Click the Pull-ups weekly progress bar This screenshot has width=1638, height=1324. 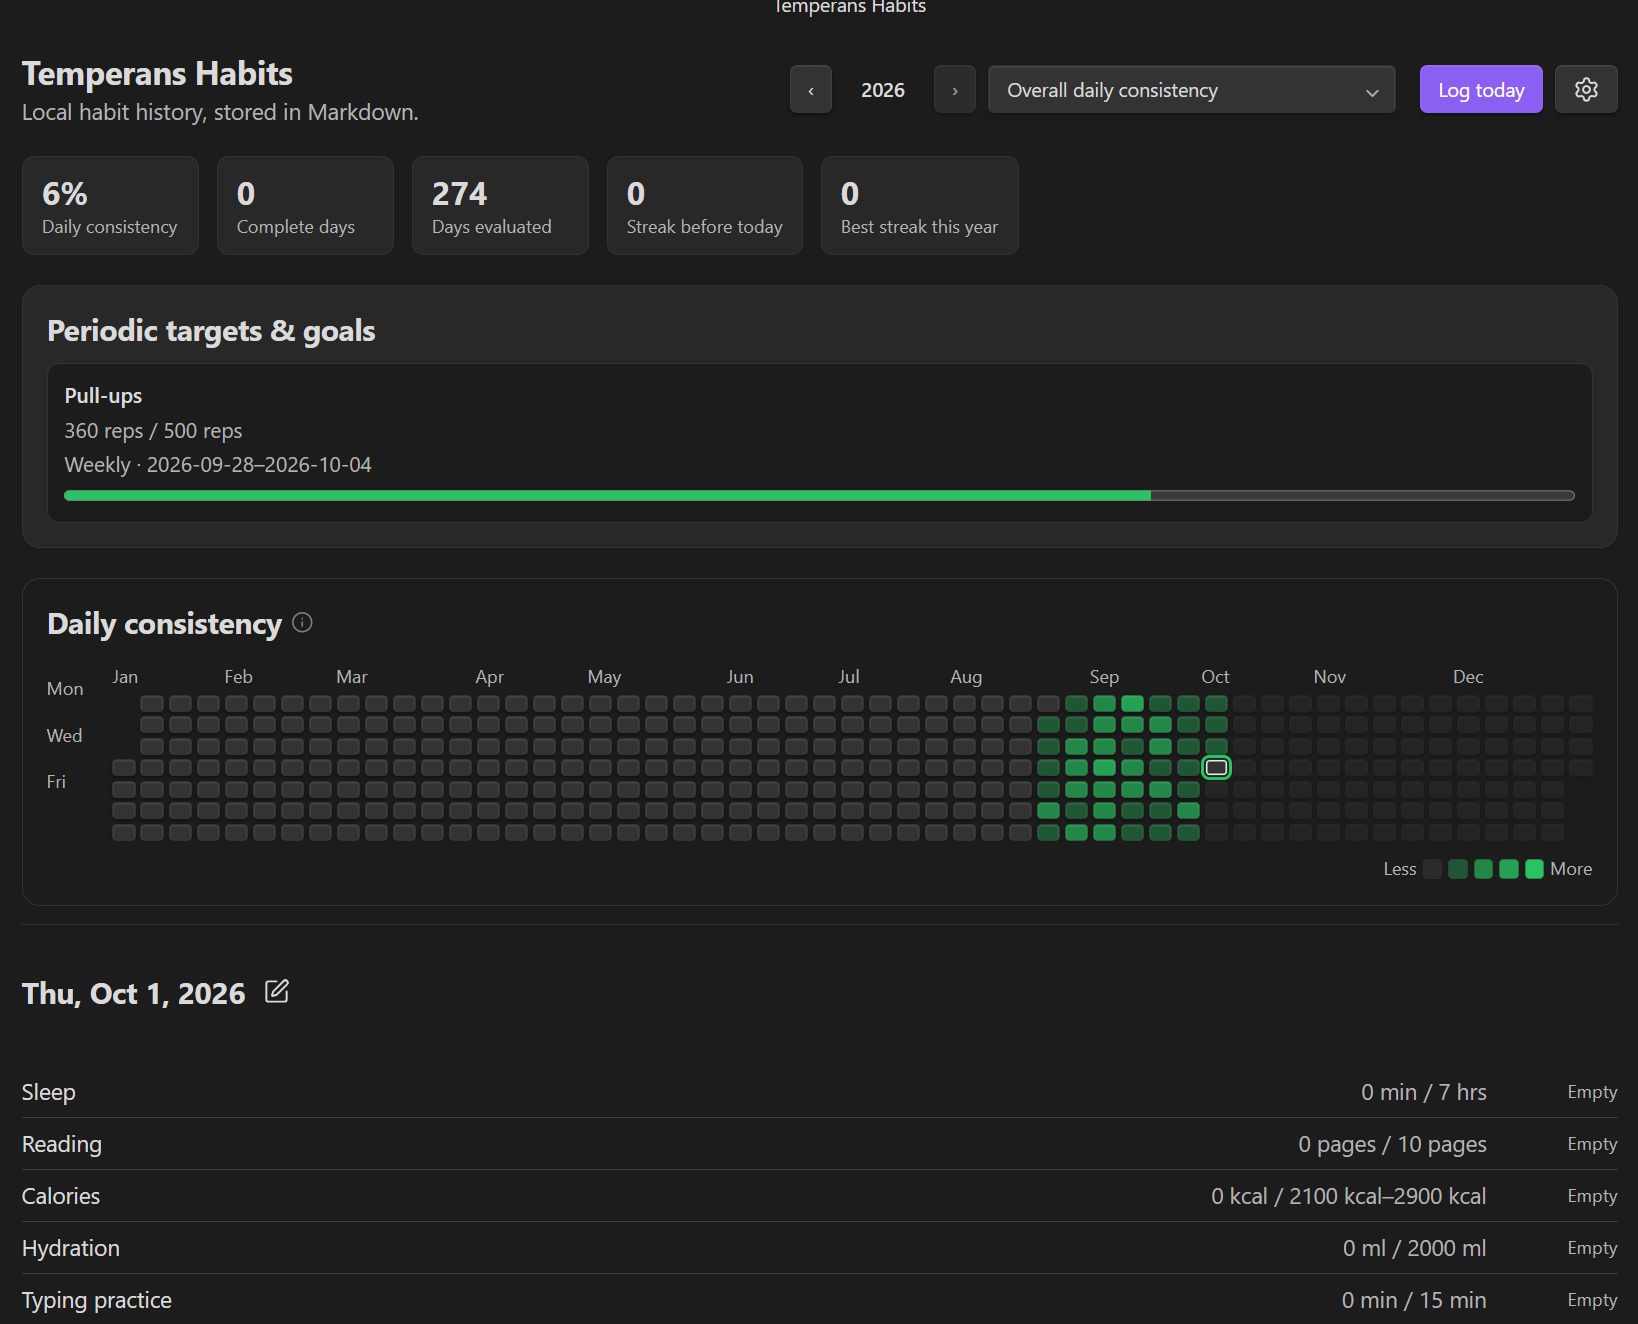point(819,495)
